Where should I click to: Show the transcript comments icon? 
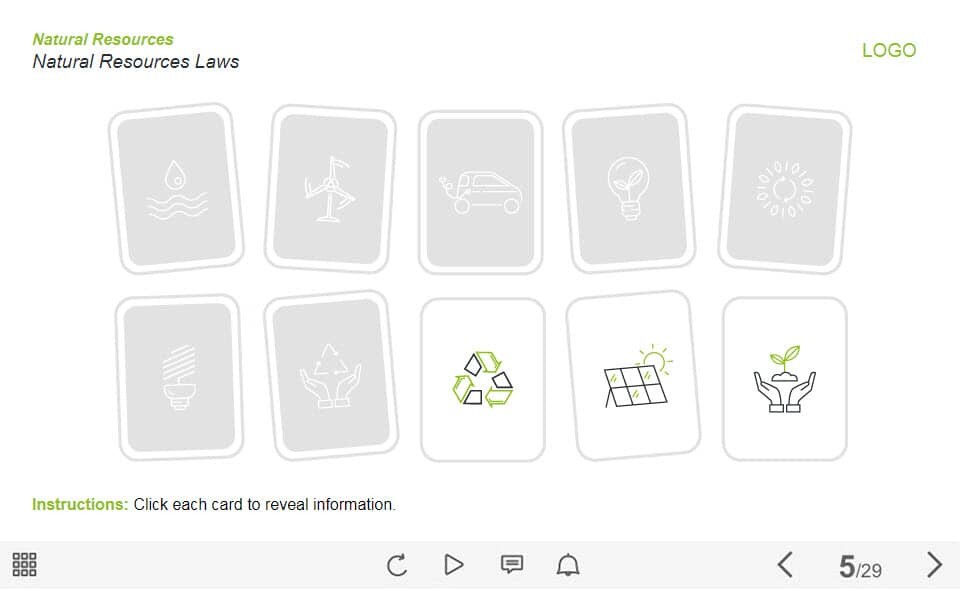point(512,564)
